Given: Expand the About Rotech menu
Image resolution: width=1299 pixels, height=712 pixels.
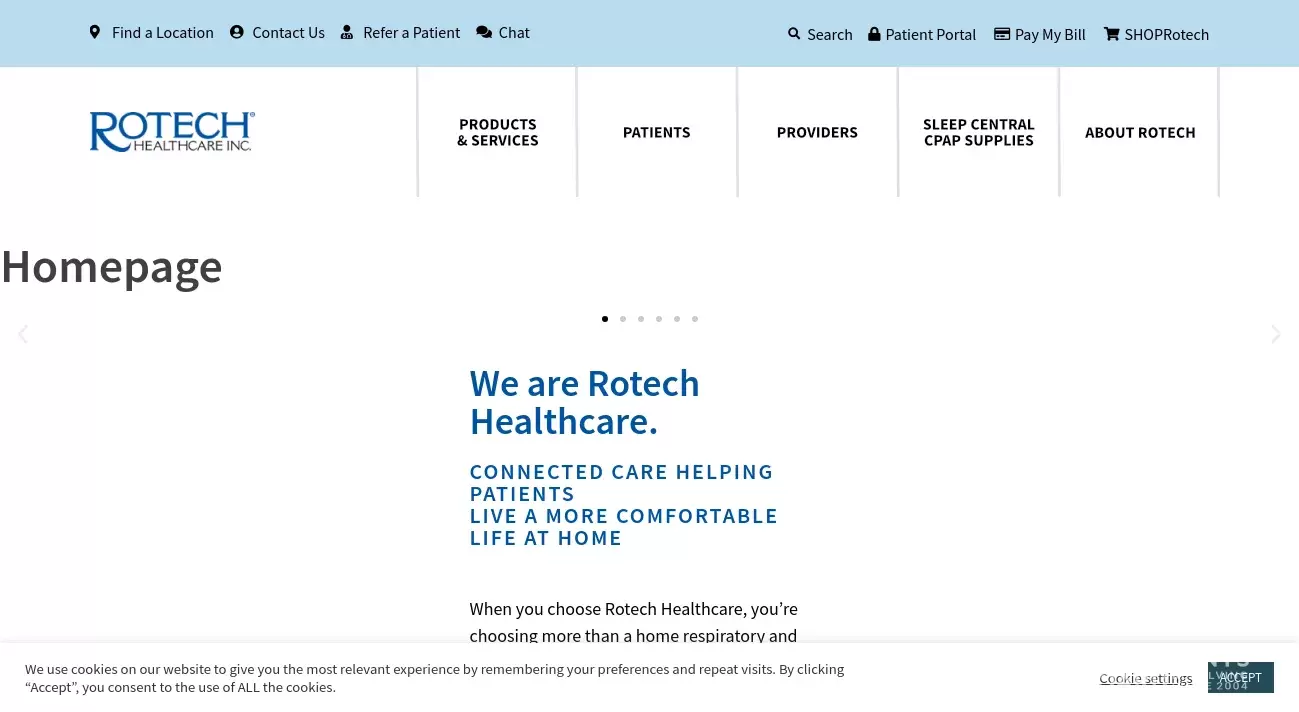Looking at the screenshot, I should click(x=1140, y=132).
